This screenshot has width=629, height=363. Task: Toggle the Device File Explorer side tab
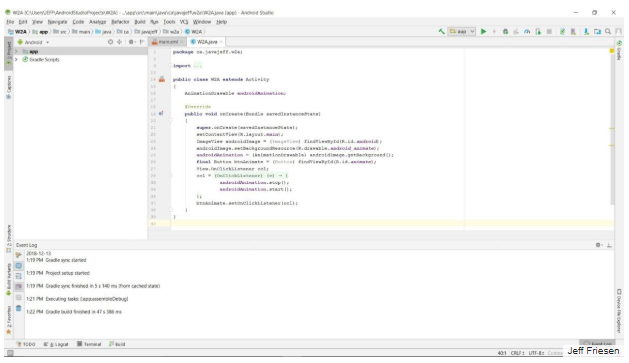pos(619,310)
